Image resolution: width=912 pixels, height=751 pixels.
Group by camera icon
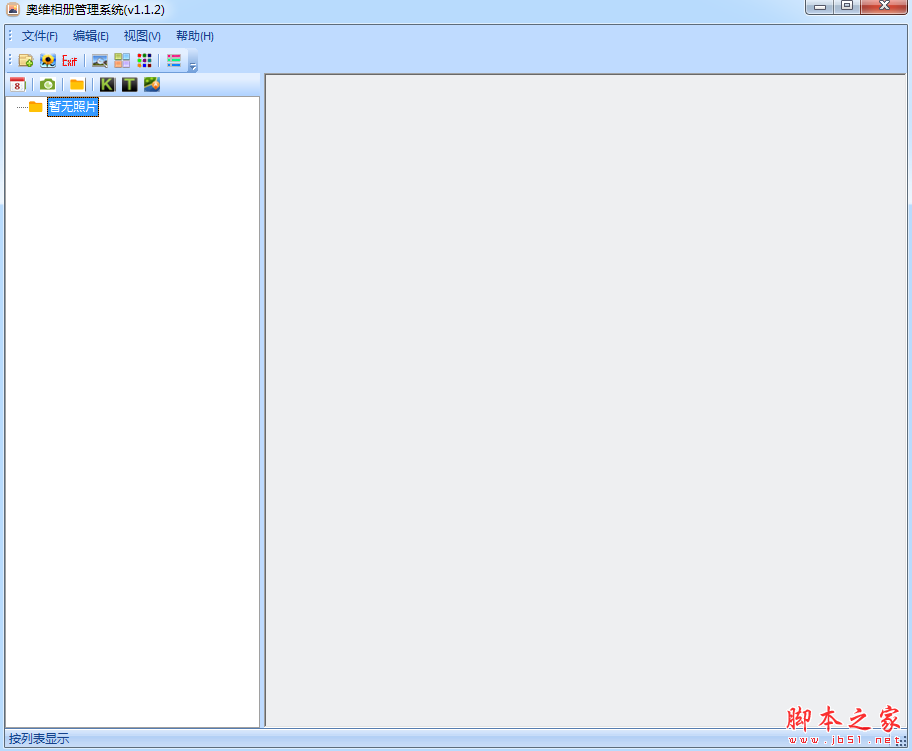pyautogui.click(x=48, y=85)
